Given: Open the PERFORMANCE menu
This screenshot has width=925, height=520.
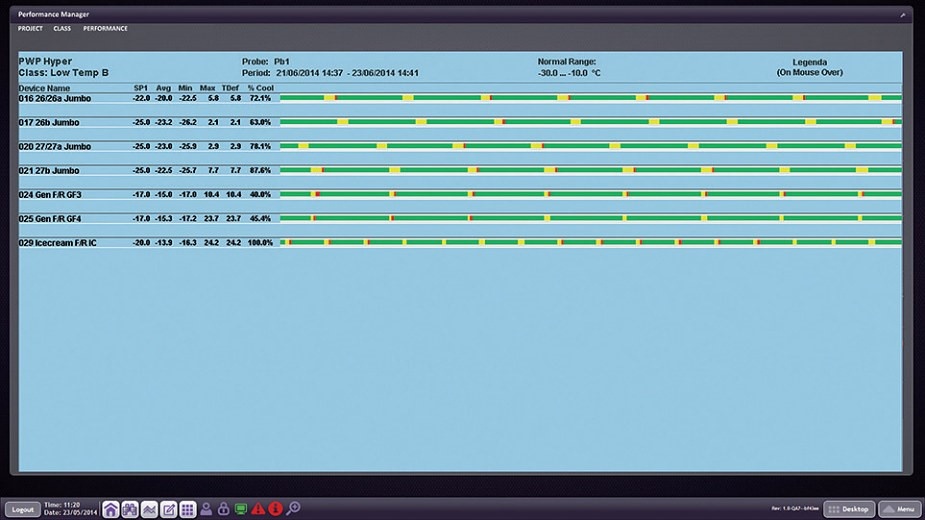Looking at the screenshot, I should 105,29.
